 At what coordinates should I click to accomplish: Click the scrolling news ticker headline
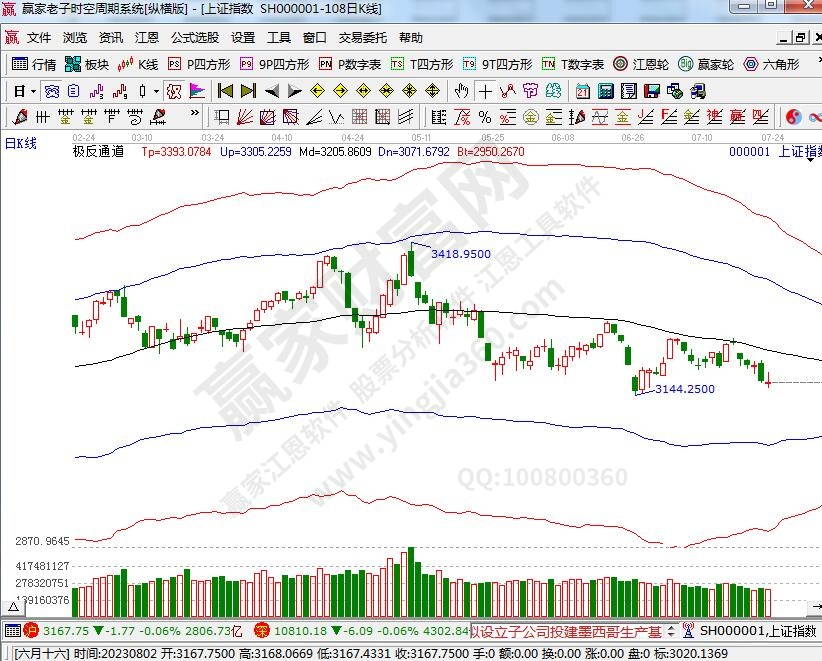pos(566,631)
